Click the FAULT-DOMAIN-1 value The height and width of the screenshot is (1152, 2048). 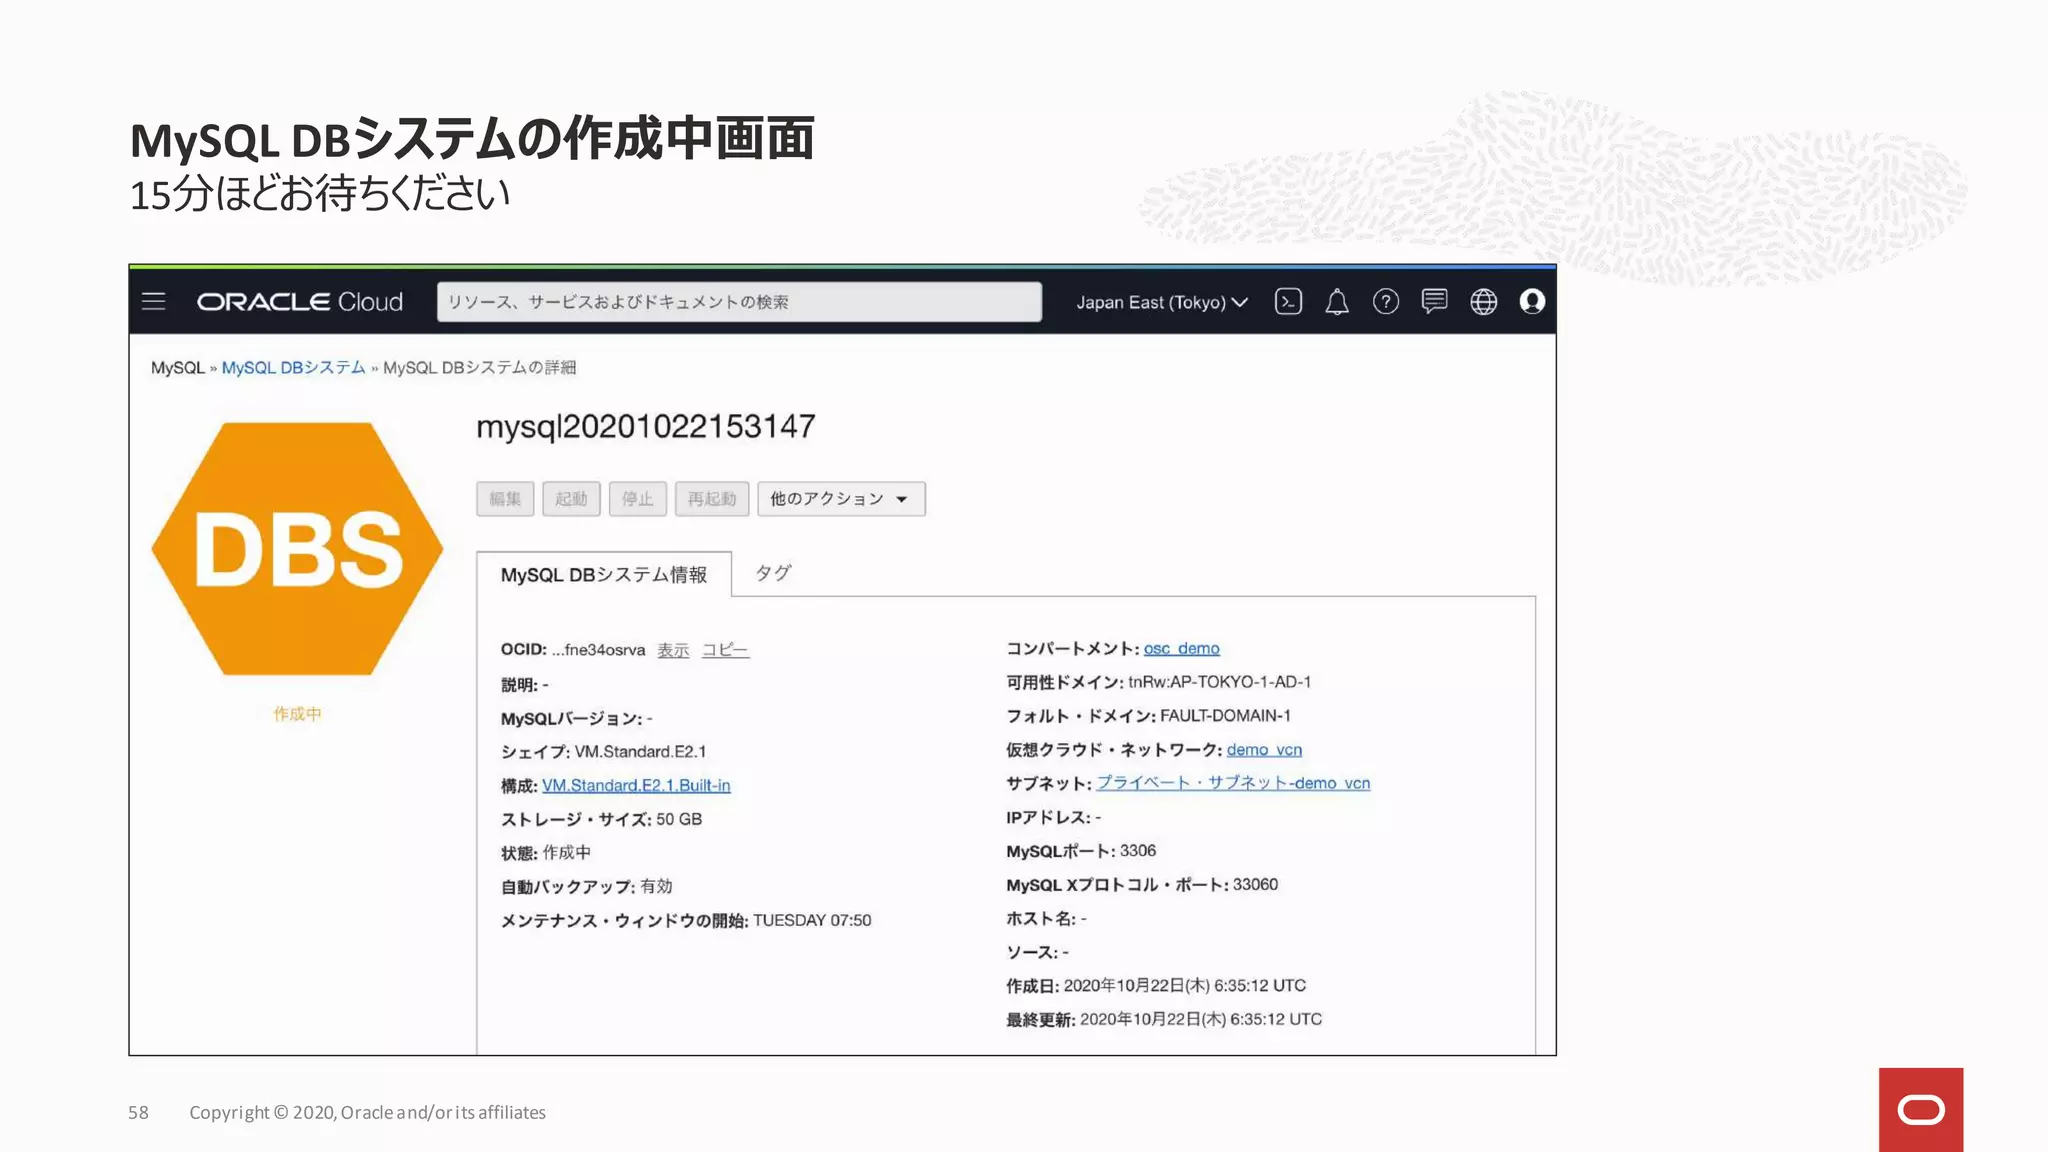click(x=1225, y=716)
